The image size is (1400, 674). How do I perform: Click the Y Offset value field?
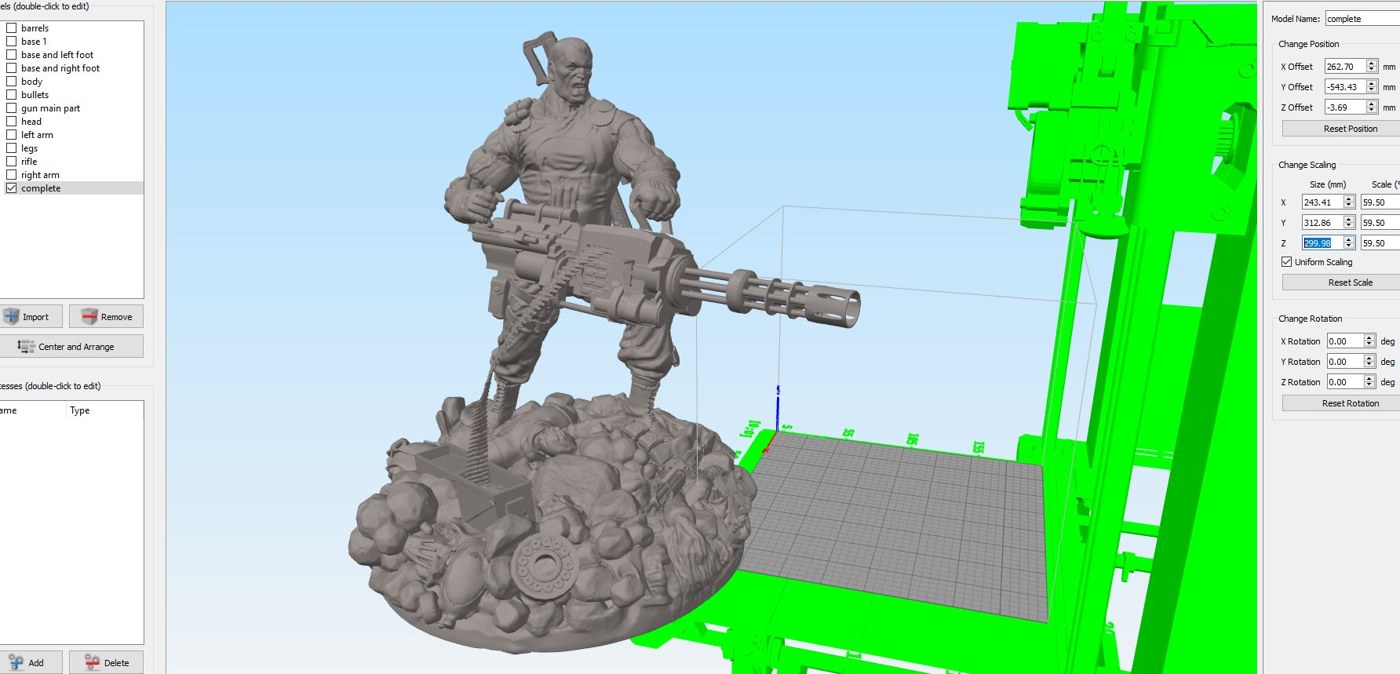click(x=1344, y=87)
